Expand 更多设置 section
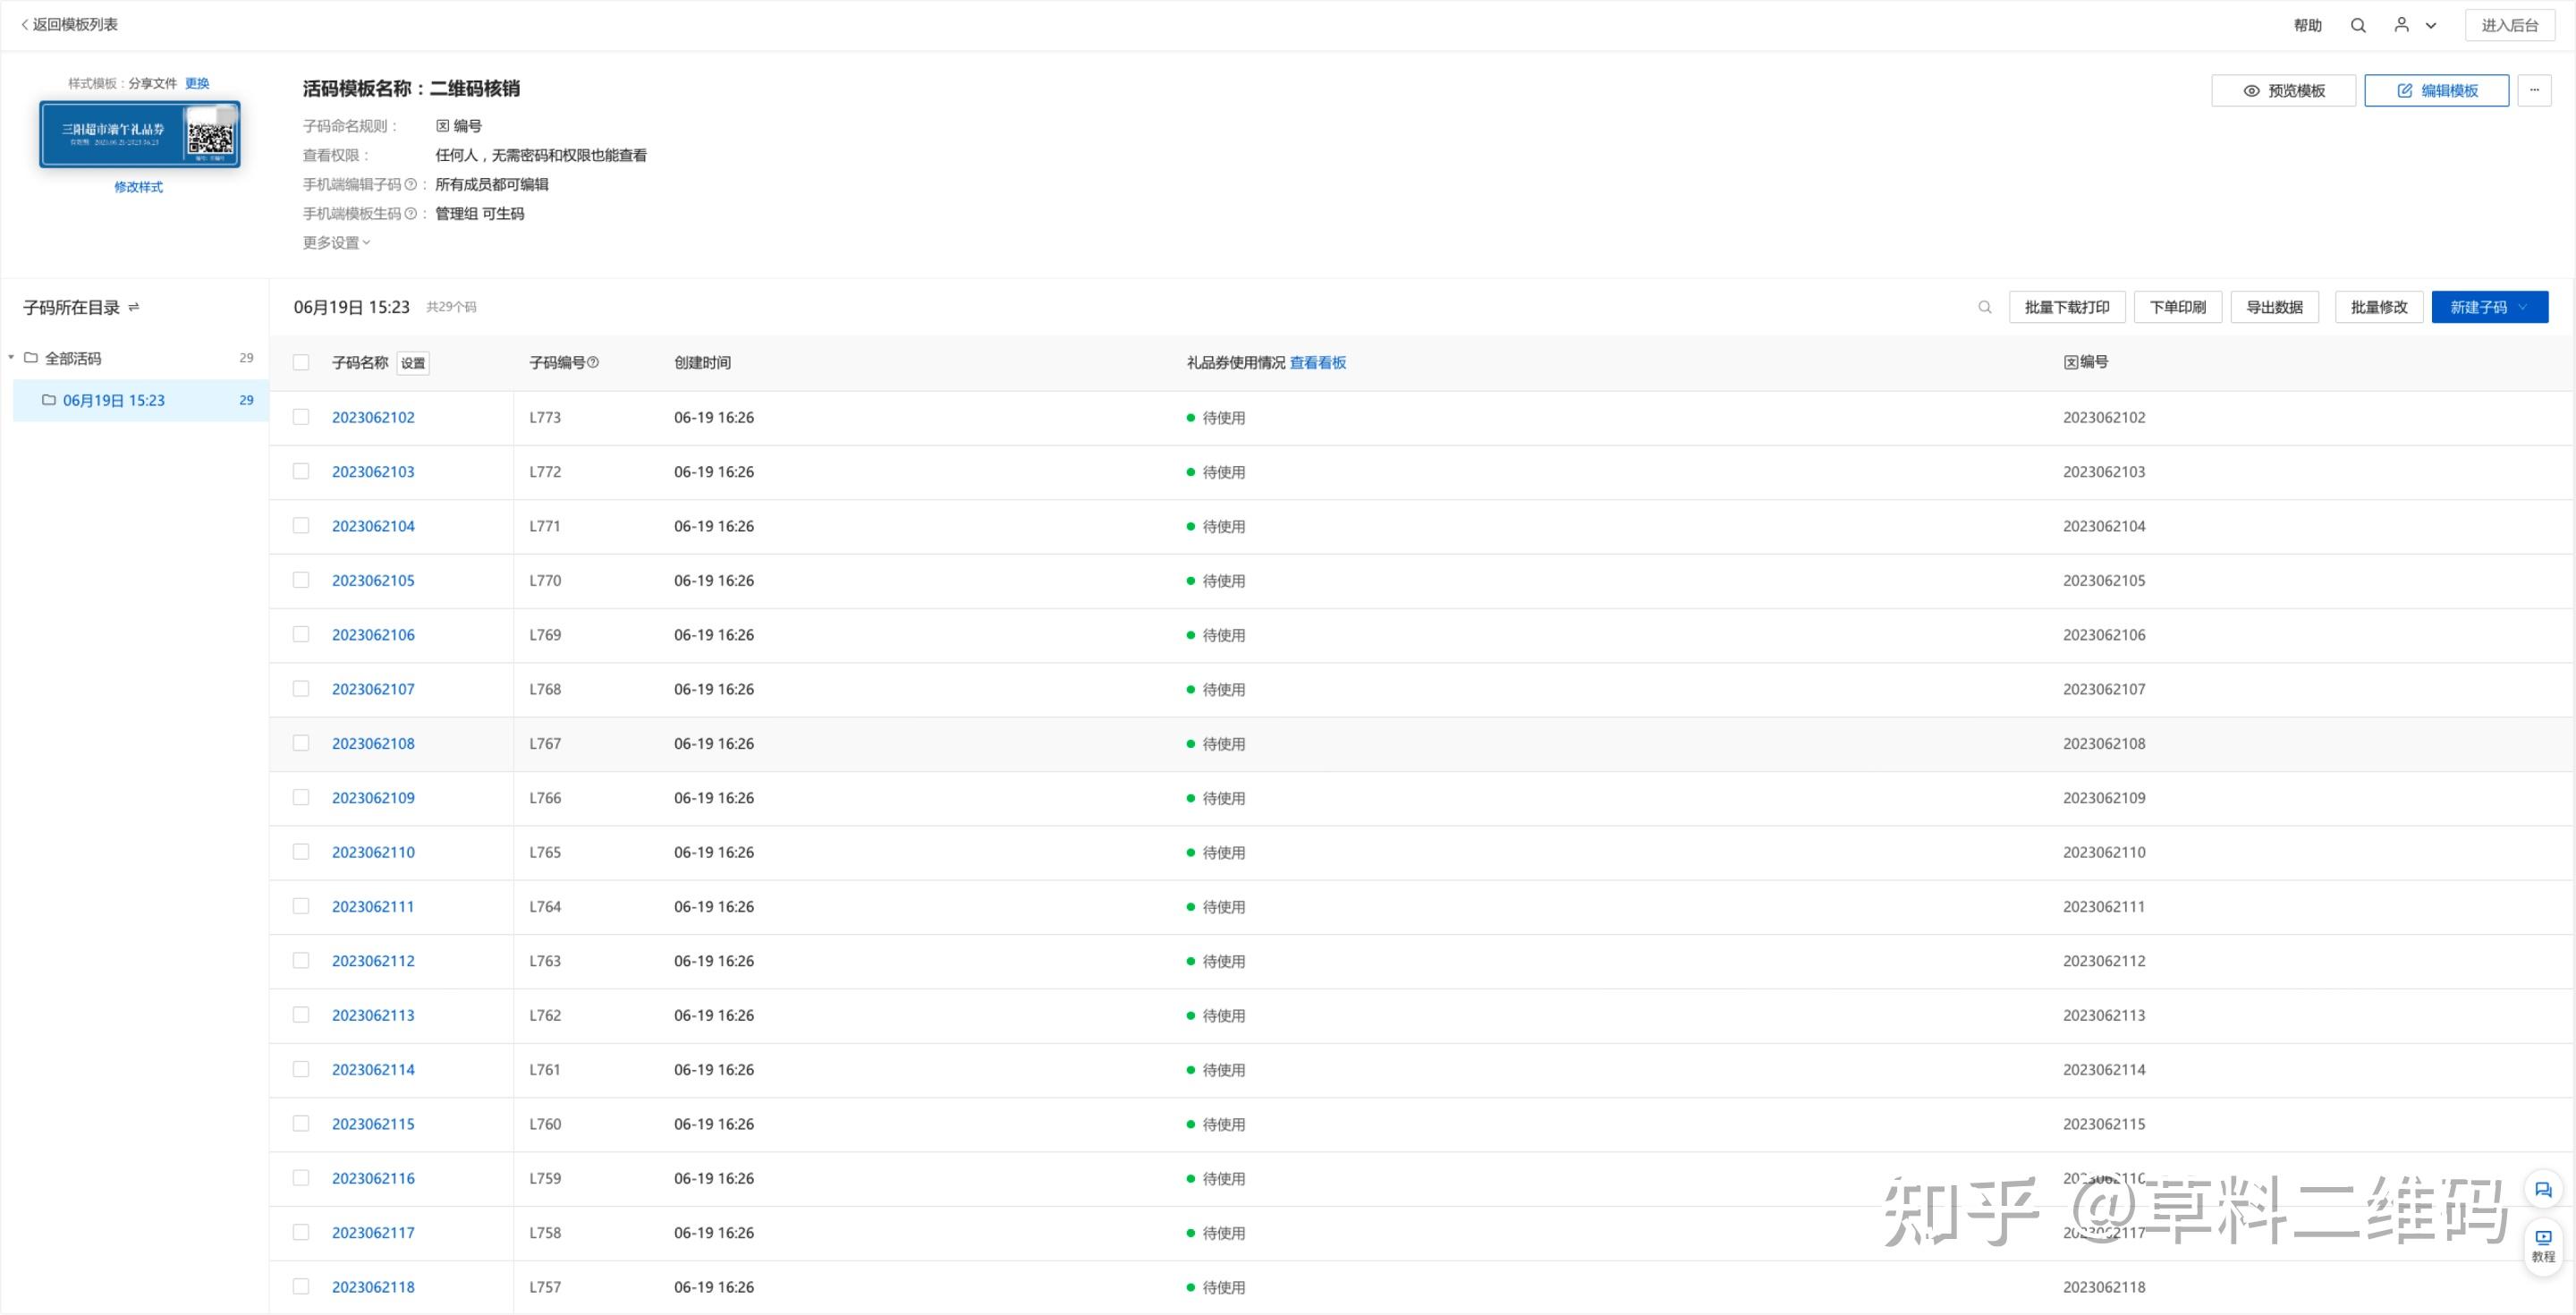Screen dimensions: 2576x1315 [336, 243]
